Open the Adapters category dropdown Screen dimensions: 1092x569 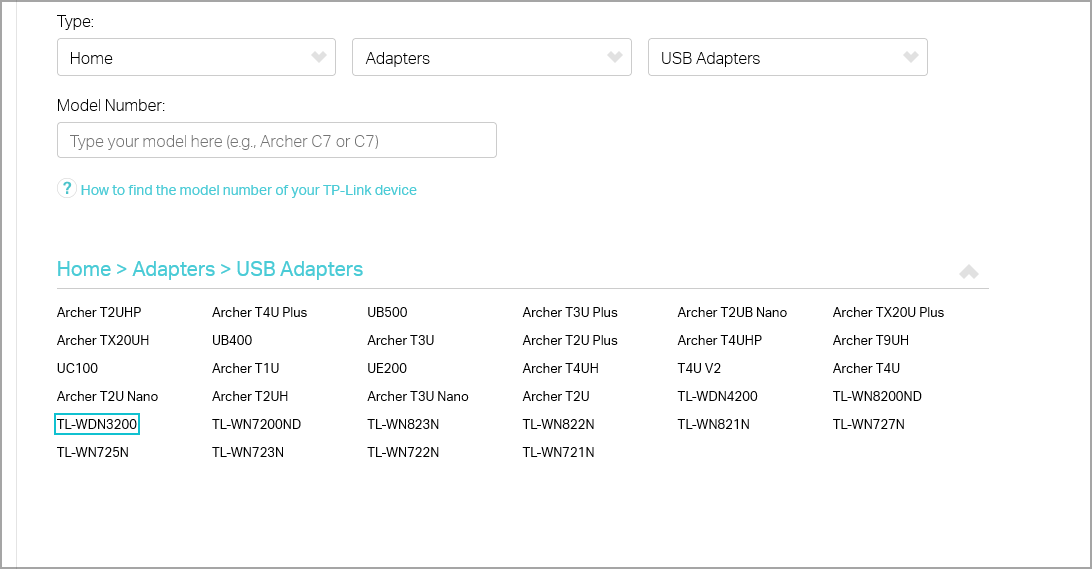coord(492,57)
